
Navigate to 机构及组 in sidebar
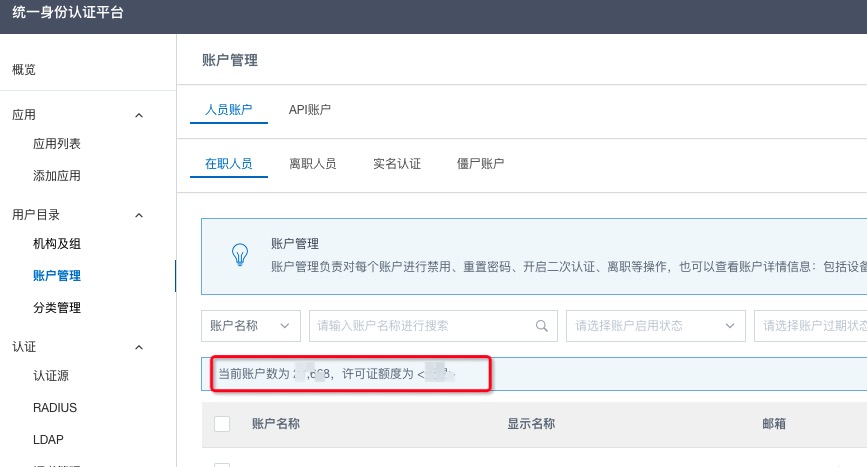tap(57, 244)
